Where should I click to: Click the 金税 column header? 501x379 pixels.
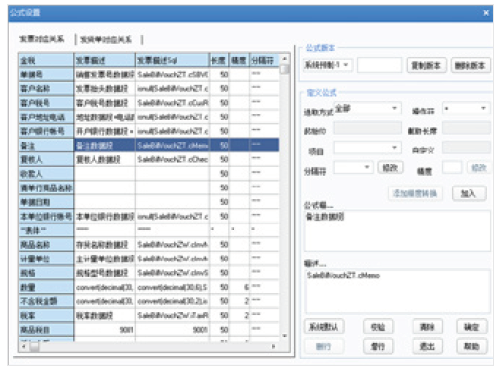click(x=46, y=60)
